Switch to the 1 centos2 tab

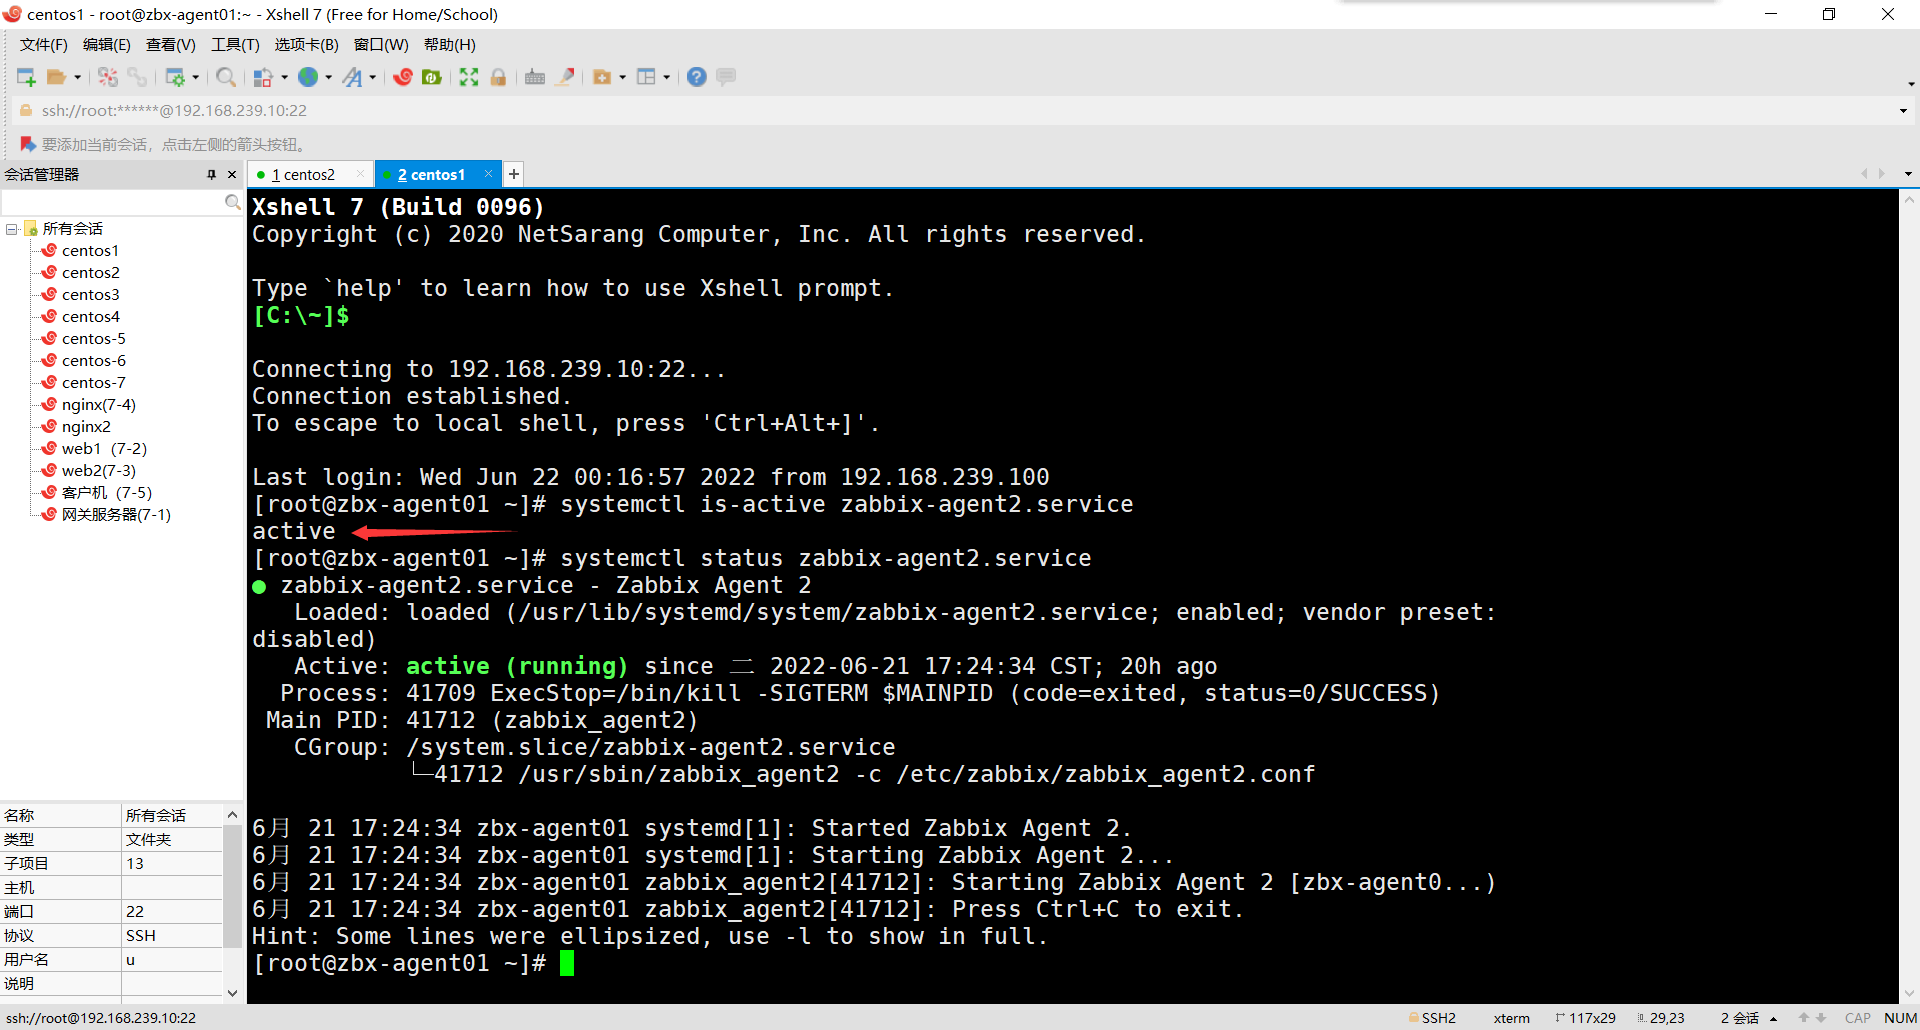point(310,174)
